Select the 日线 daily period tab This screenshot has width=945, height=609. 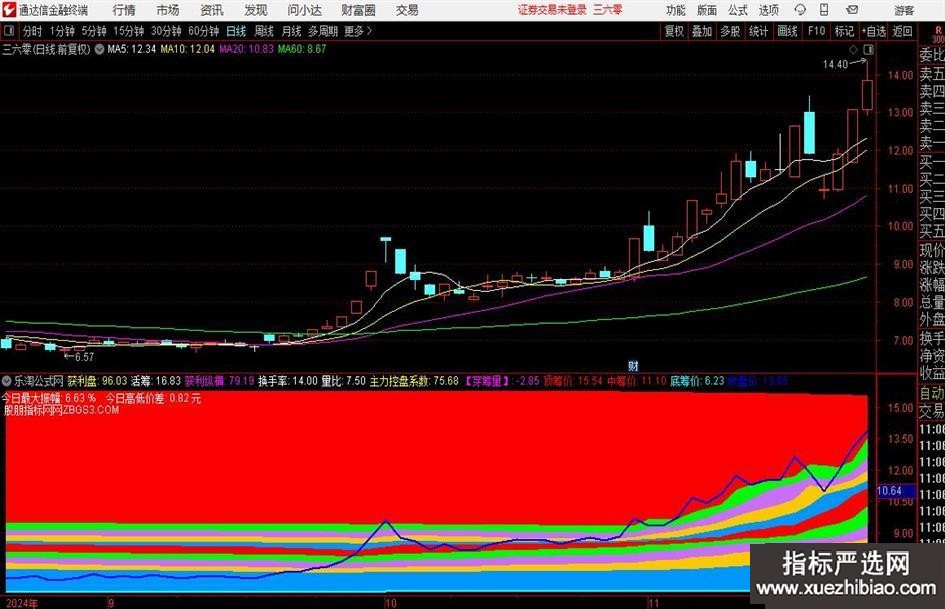[236, 31]
